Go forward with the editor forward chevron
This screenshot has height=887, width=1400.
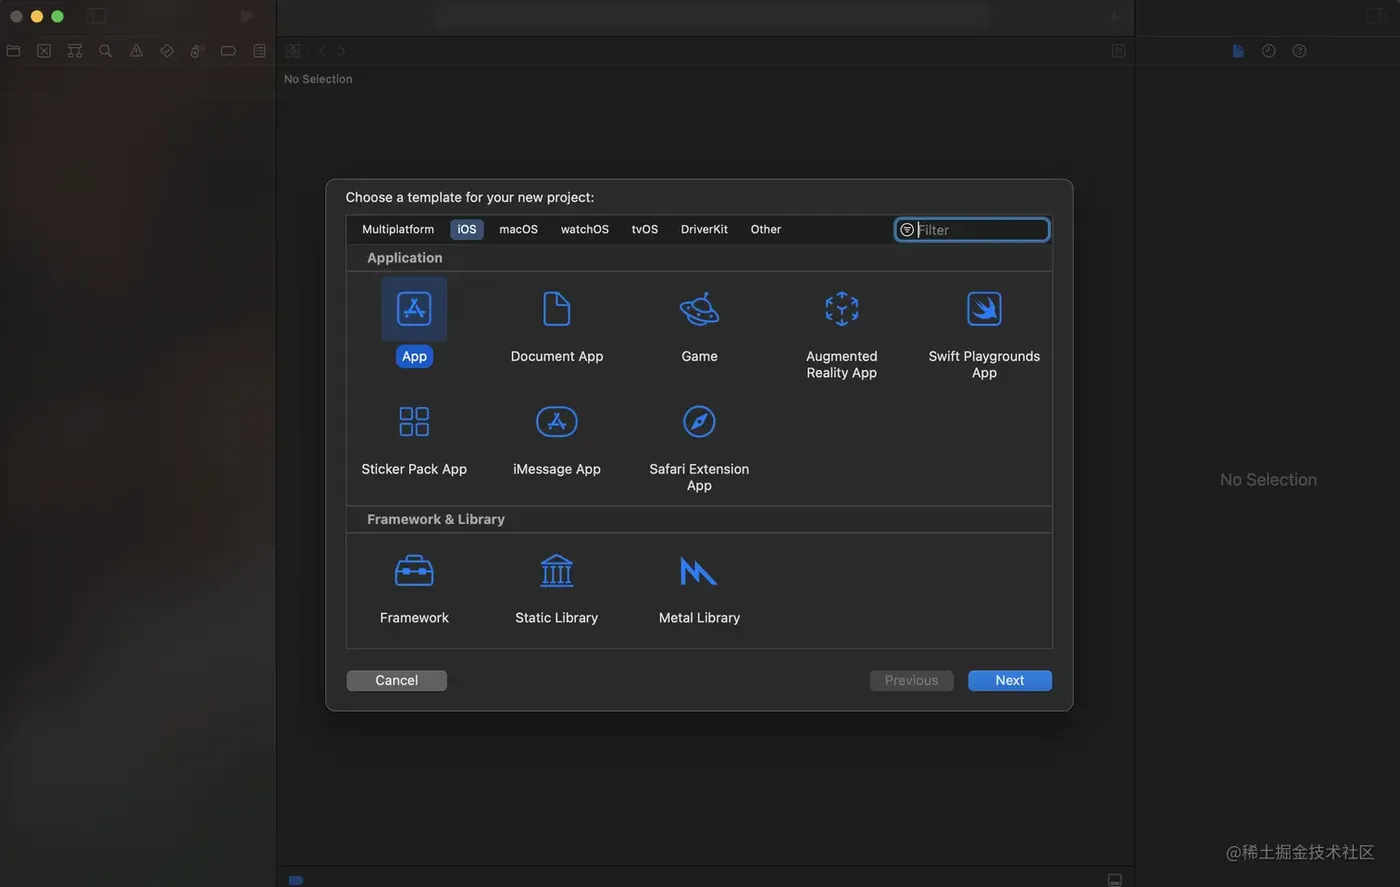342,51
